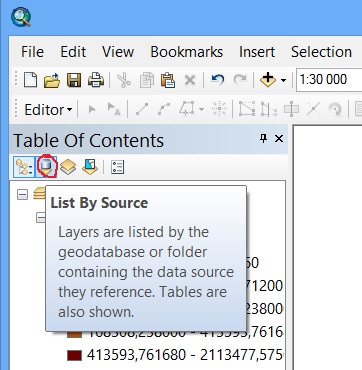Click the Paste clipboard icon
The image size is (362, 370).
[x=168, y=80]
